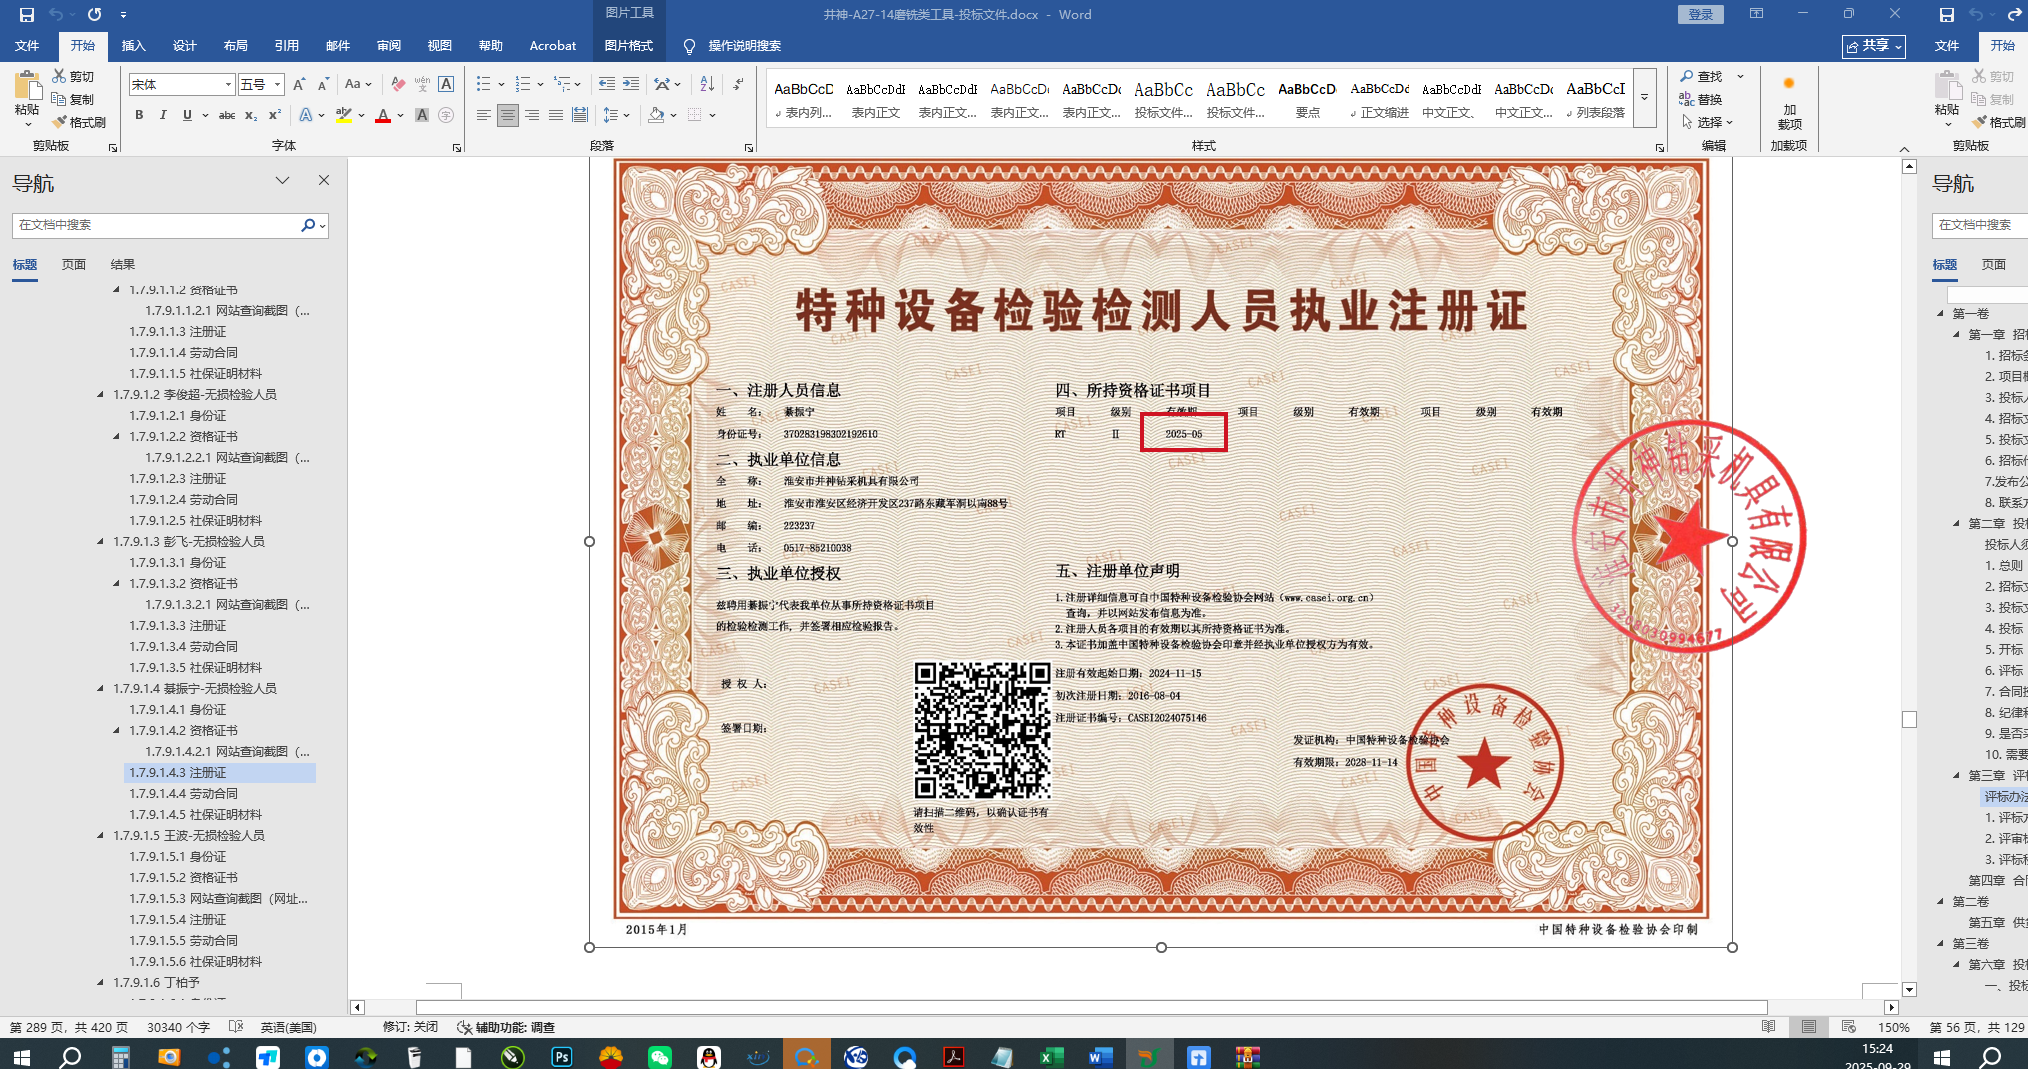The width and height of the screenshot is (2028, 1069).
Task: Click the 登录 sign-in button
Action: click(x=1700, y=14)
